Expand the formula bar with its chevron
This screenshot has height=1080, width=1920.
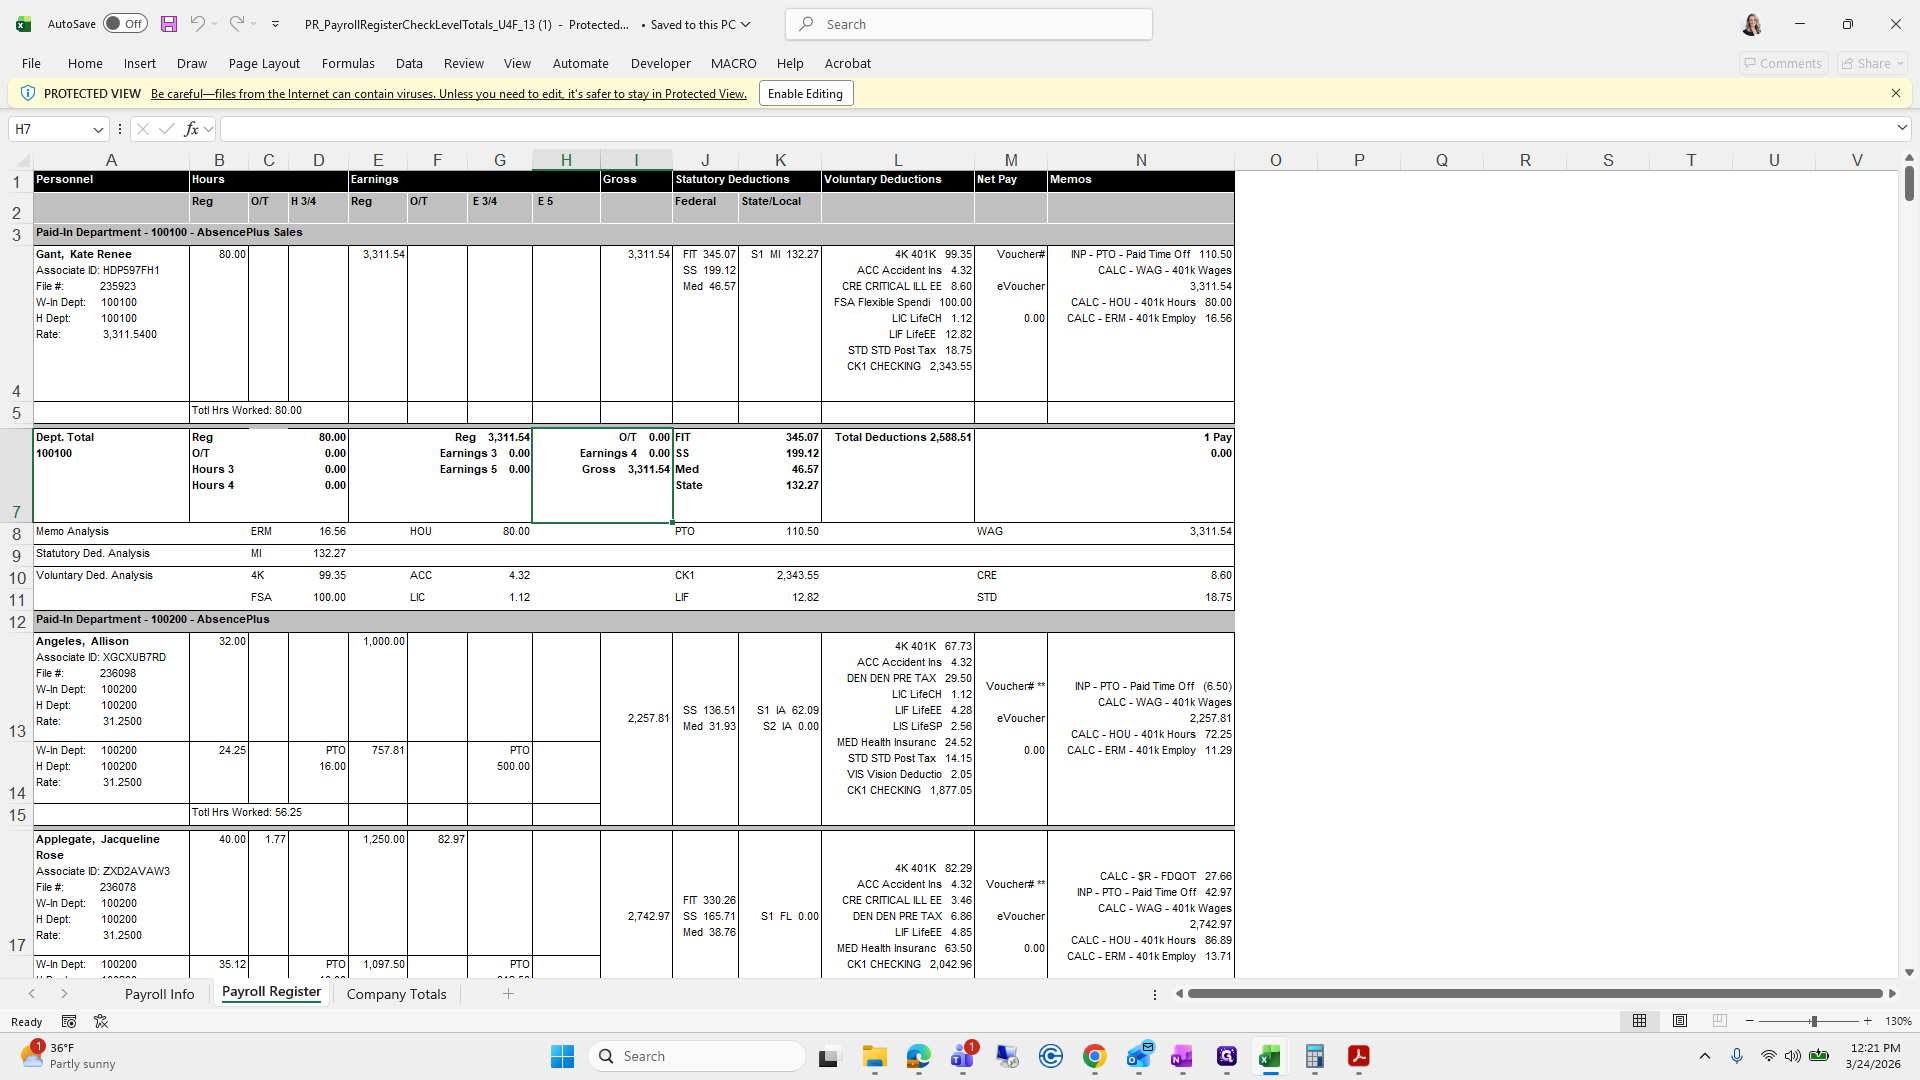pos(1901,128)
